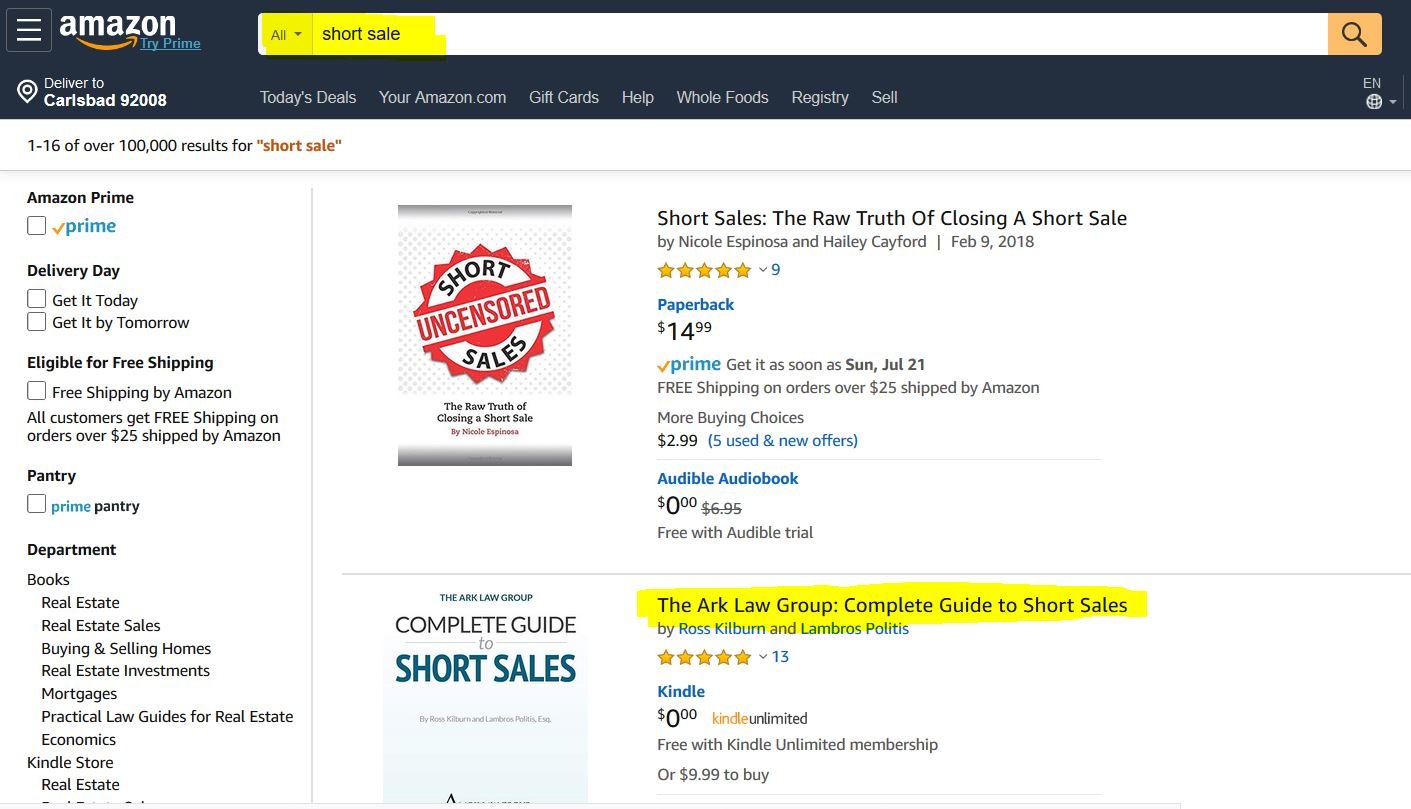The image size is (1411, 809).
Task: Open the Amazon hamburger navigation menu
Action: click(28, 29)
